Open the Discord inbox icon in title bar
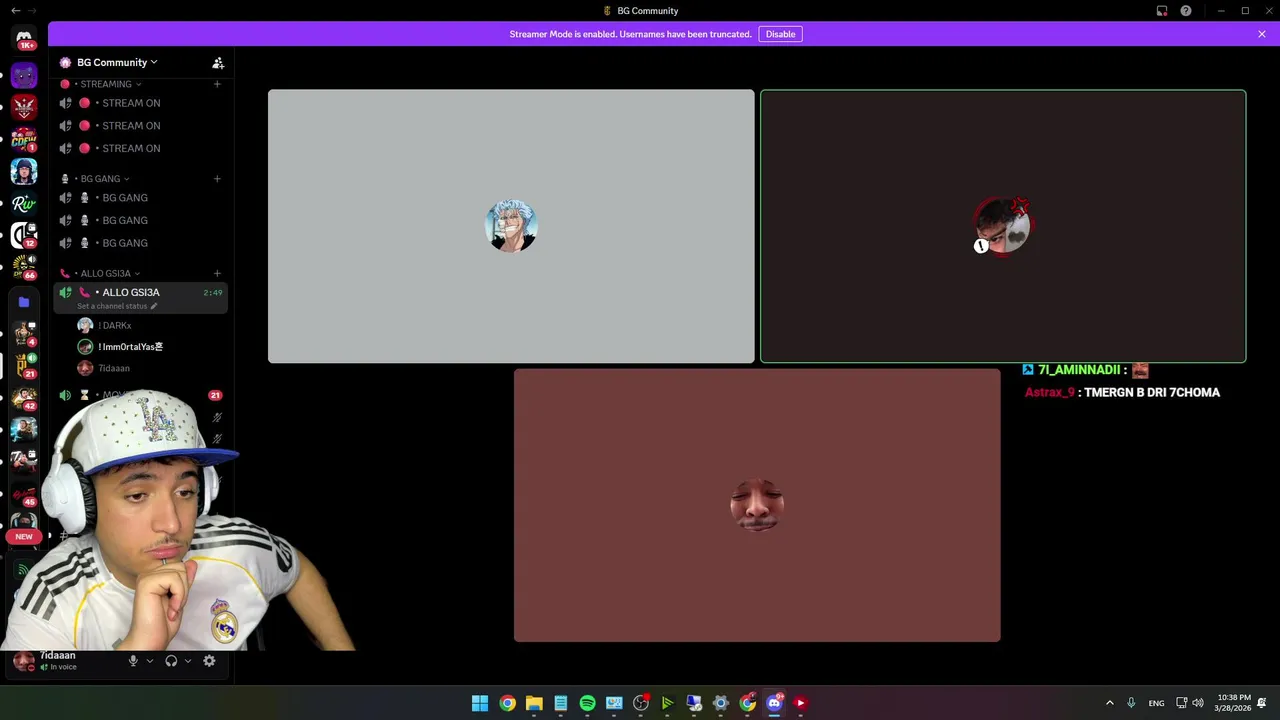Screen dimensions: 1280x720 coord(1162,11)
